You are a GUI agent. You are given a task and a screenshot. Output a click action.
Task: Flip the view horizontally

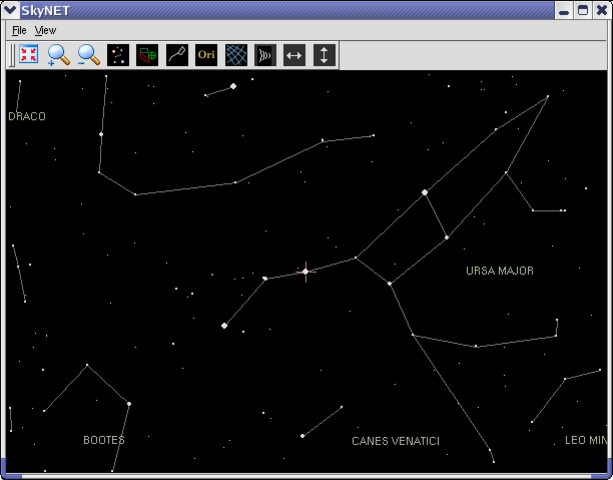[x=294, y=55]
